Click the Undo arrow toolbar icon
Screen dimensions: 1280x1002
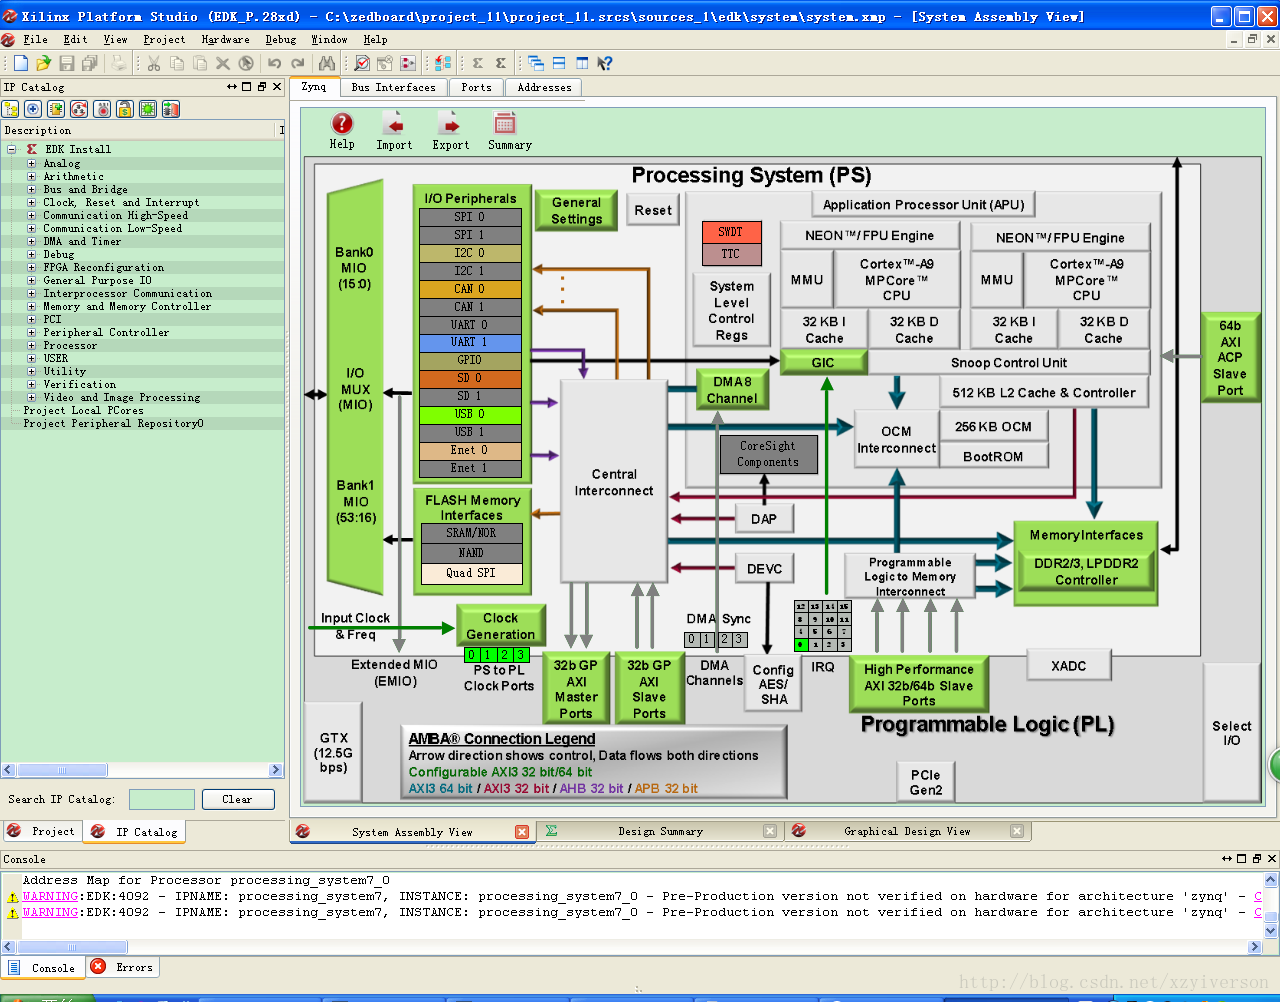pyautogui.click(x=274, y=63)
